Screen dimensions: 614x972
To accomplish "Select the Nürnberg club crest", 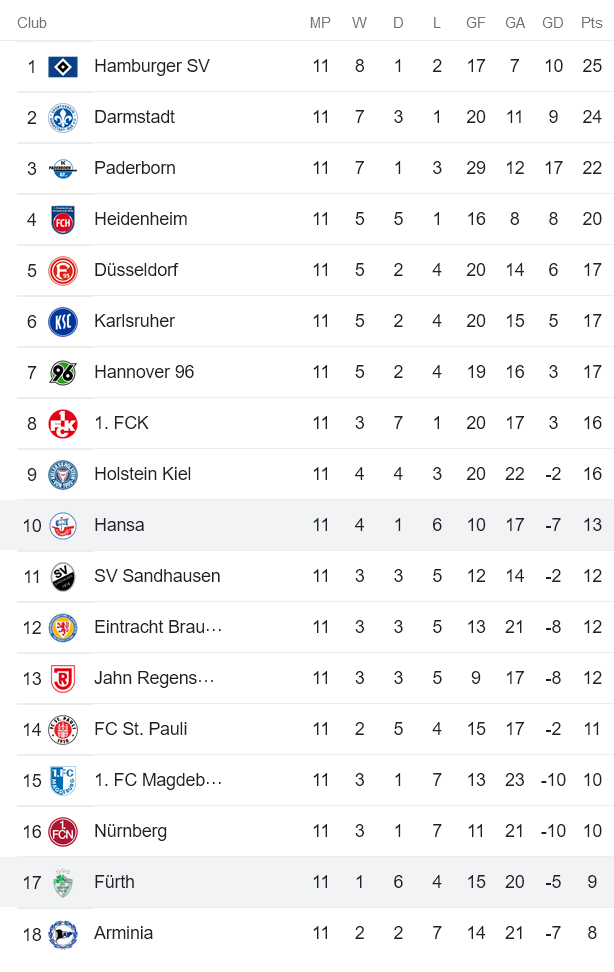I will click(60, 831).
